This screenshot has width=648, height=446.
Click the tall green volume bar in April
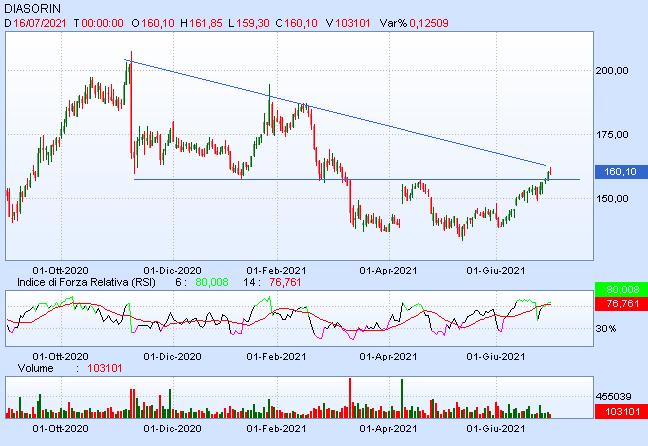[x=402, y=398]
